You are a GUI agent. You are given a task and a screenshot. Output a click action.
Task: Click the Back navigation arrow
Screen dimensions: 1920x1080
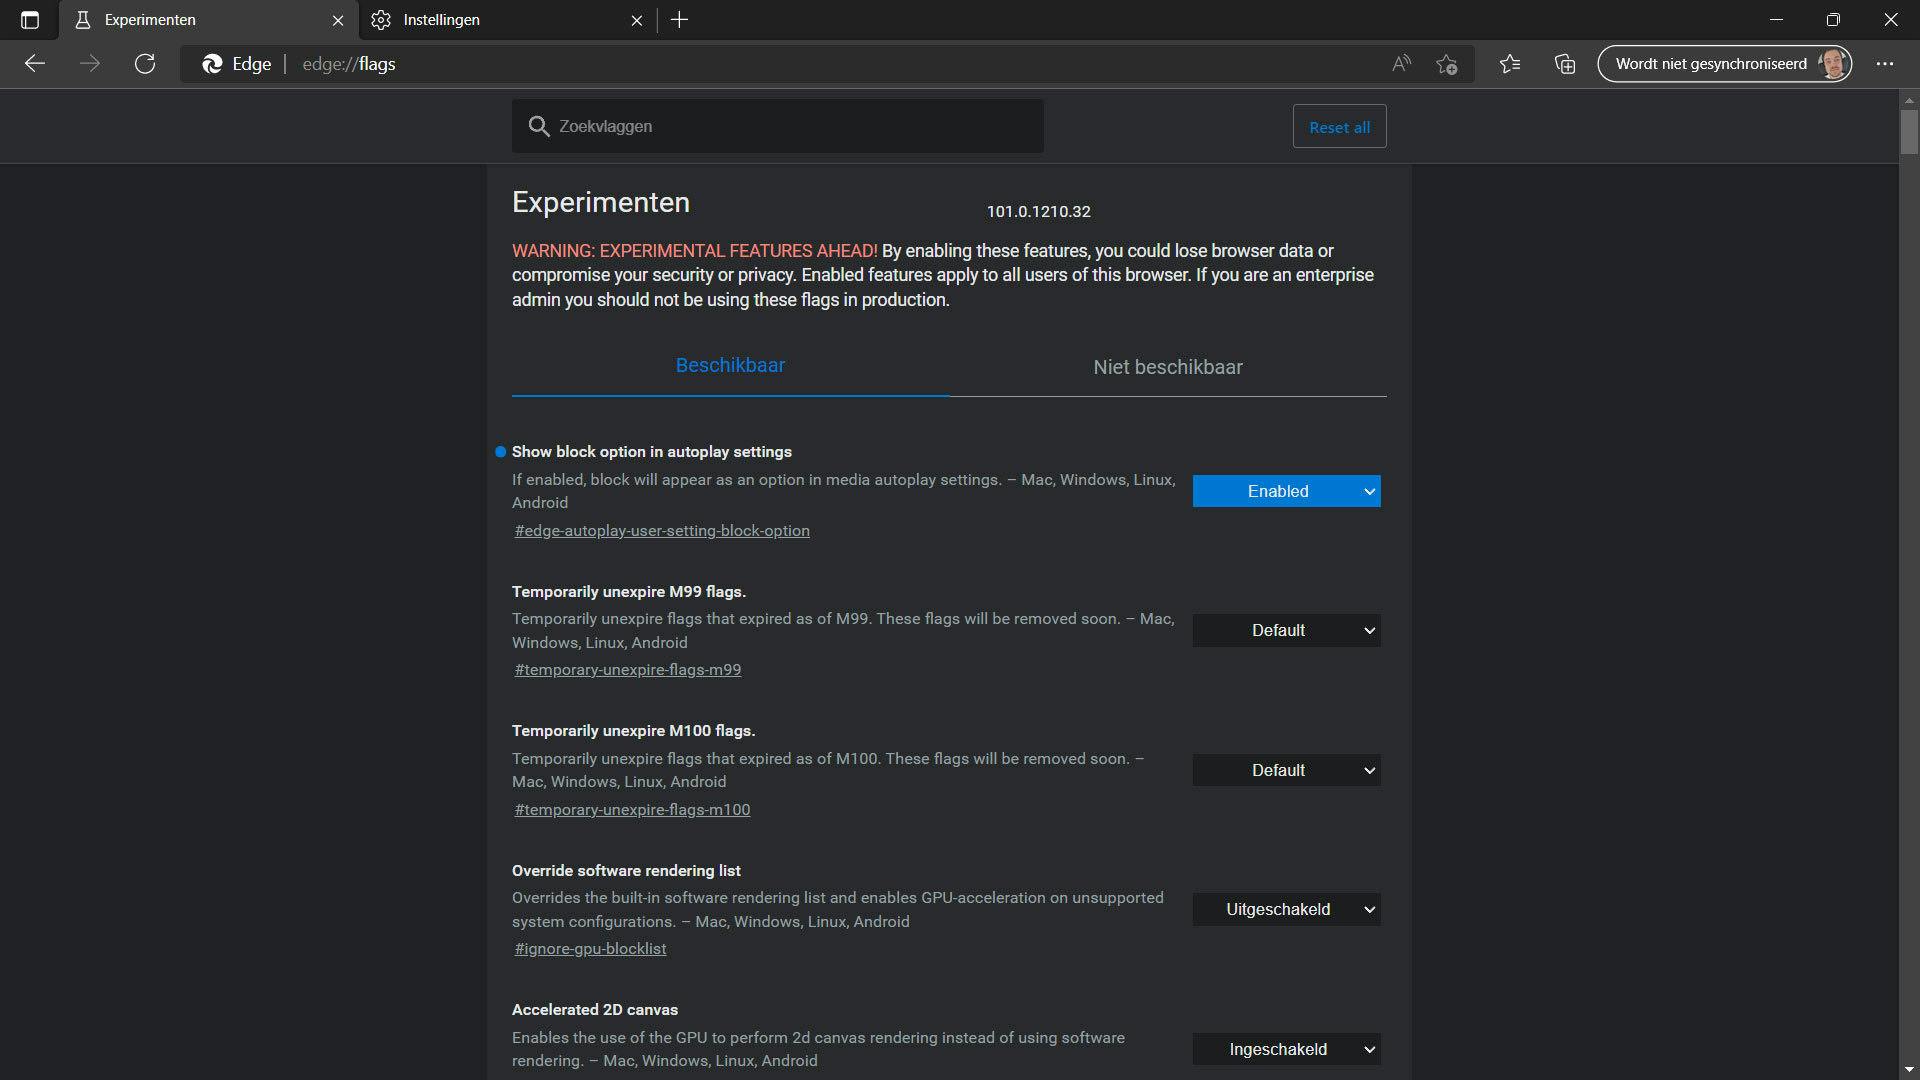pos(35,64)
